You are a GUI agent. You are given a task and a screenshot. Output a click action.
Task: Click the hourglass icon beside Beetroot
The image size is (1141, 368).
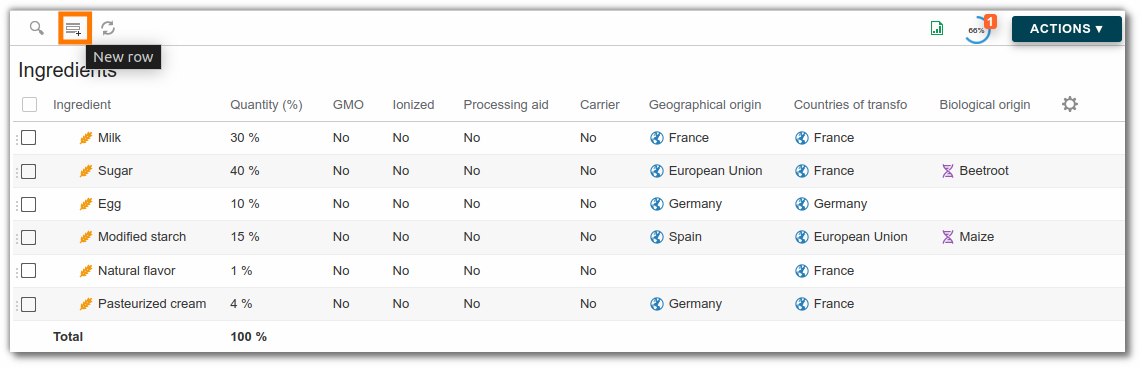pyautogui.click(x=947, y=171)
